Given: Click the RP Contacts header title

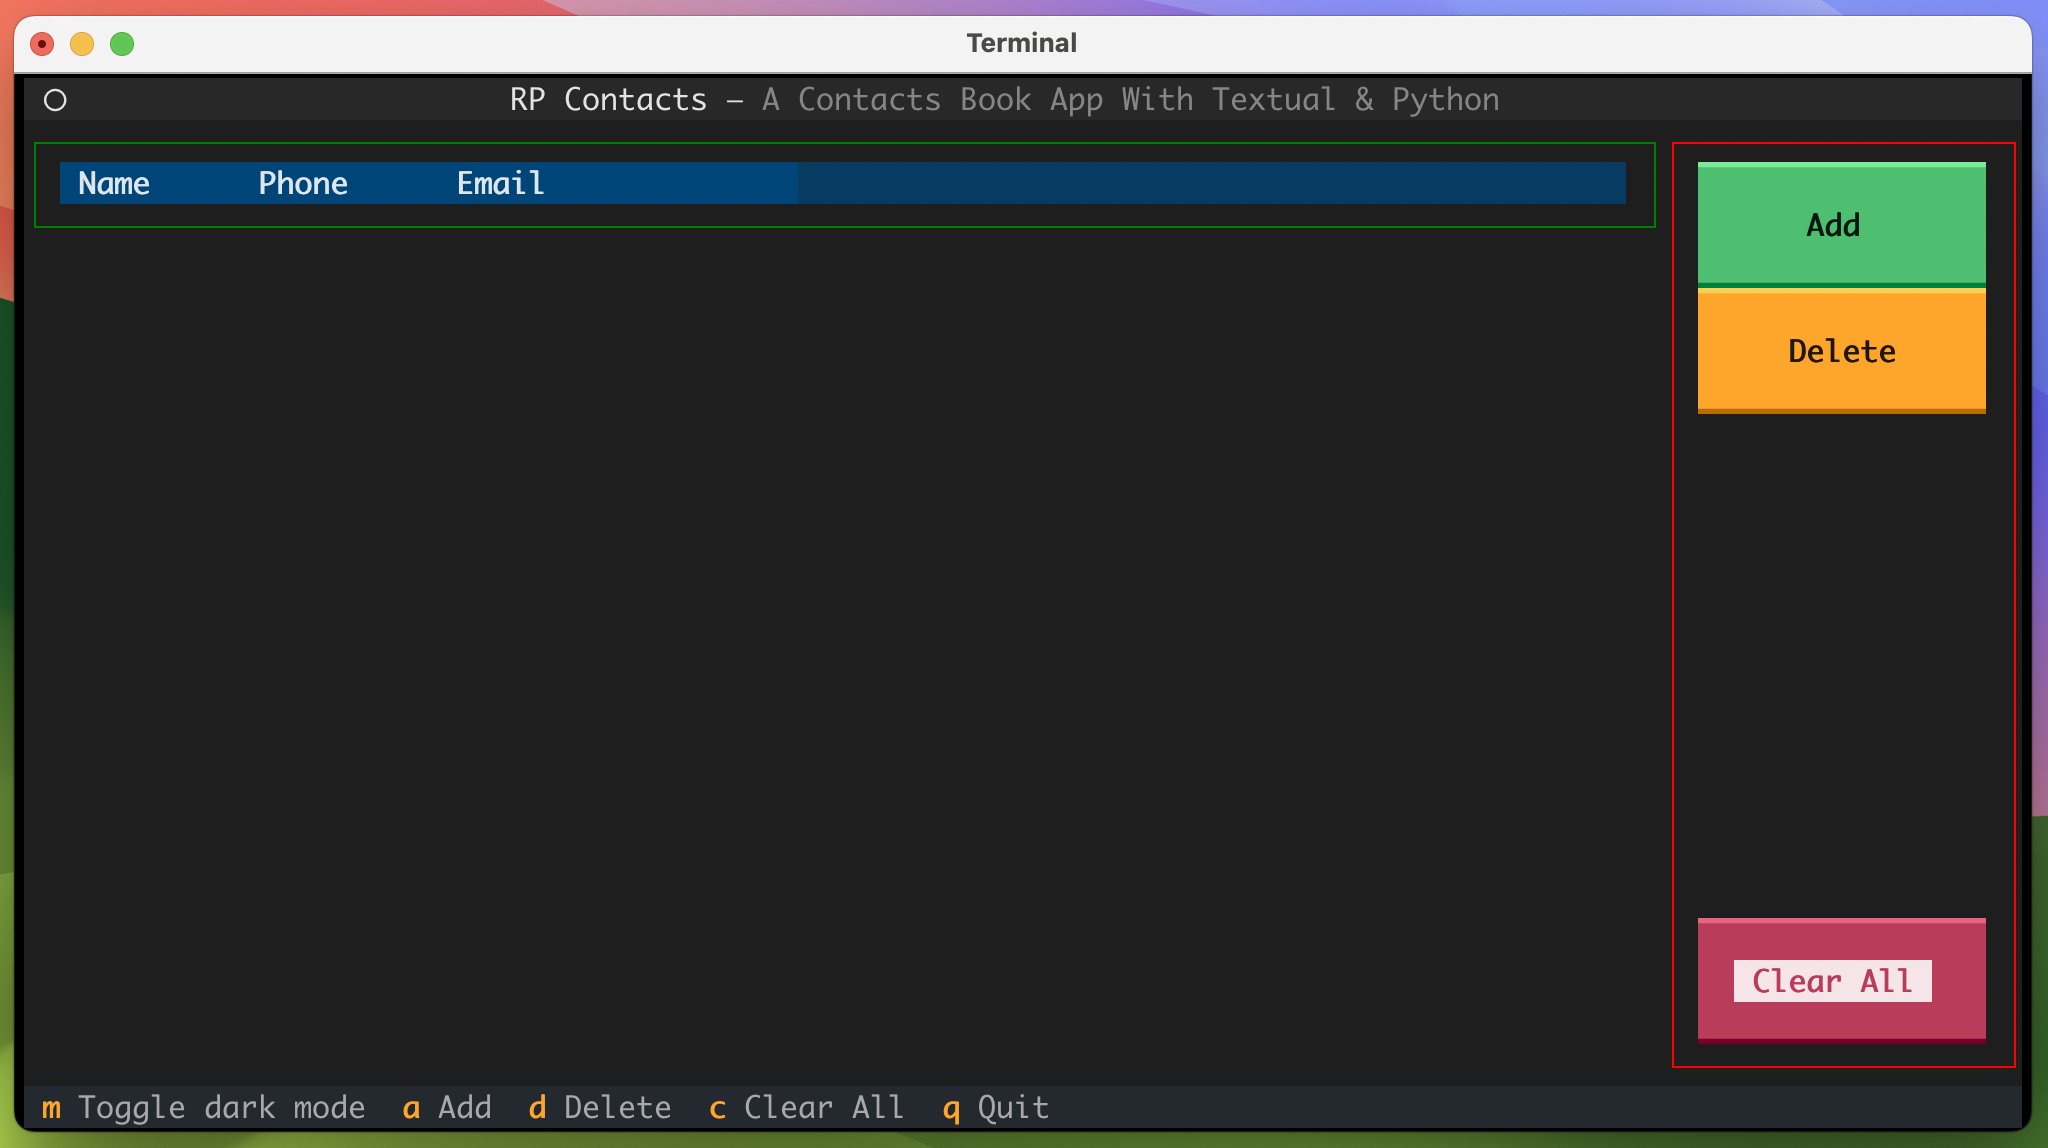Looking at the screenshot, I should 608,100.
